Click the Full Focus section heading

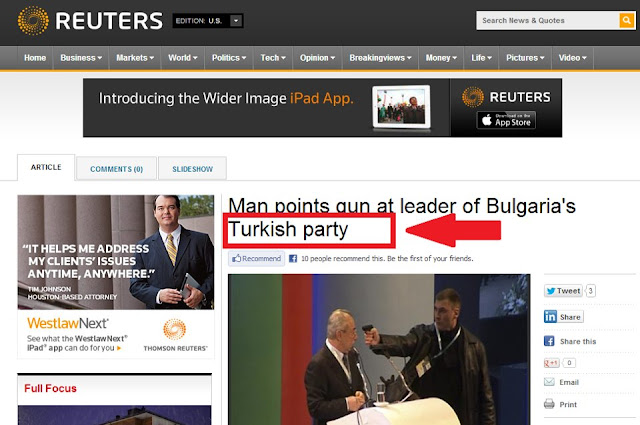pyautogui.click(x=50, y=388)
